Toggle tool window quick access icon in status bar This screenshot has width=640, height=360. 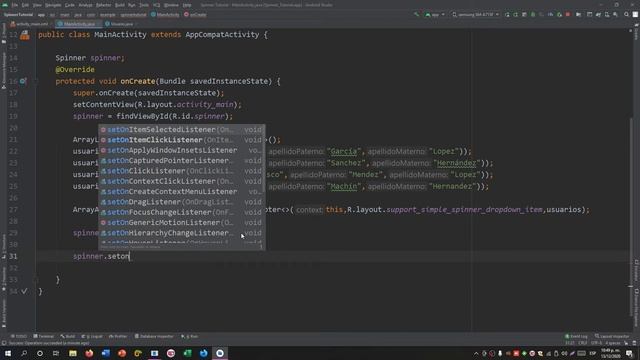[x=4, y=343]
